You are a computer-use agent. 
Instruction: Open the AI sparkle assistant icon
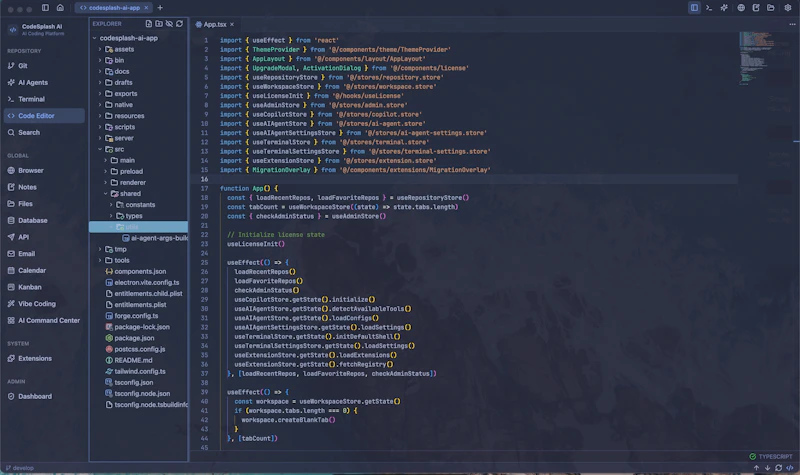[x=724, y=8]
